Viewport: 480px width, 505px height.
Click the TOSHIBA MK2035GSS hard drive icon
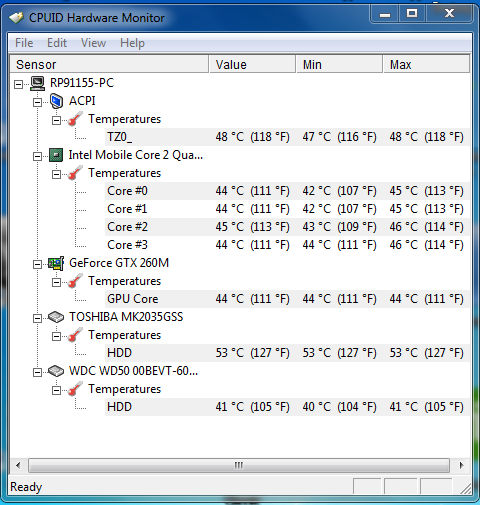point(56,317)
